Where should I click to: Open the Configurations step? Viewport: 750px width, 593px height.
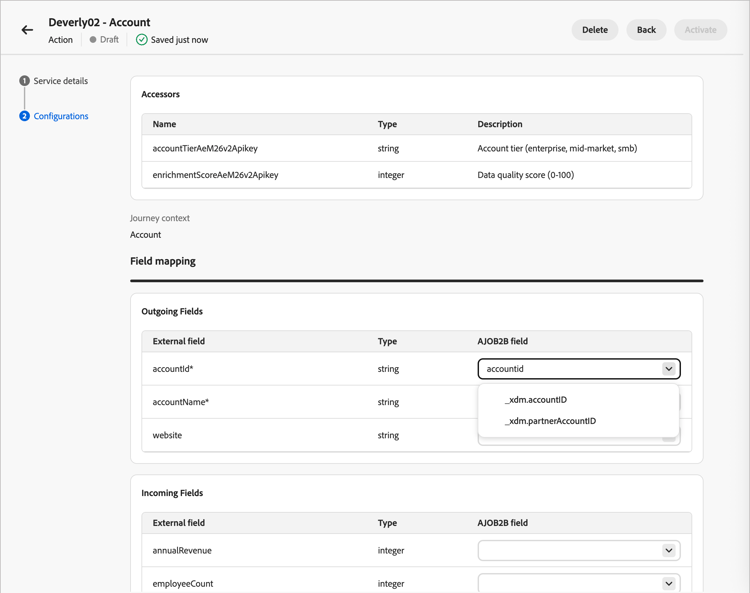coord(61,116)
